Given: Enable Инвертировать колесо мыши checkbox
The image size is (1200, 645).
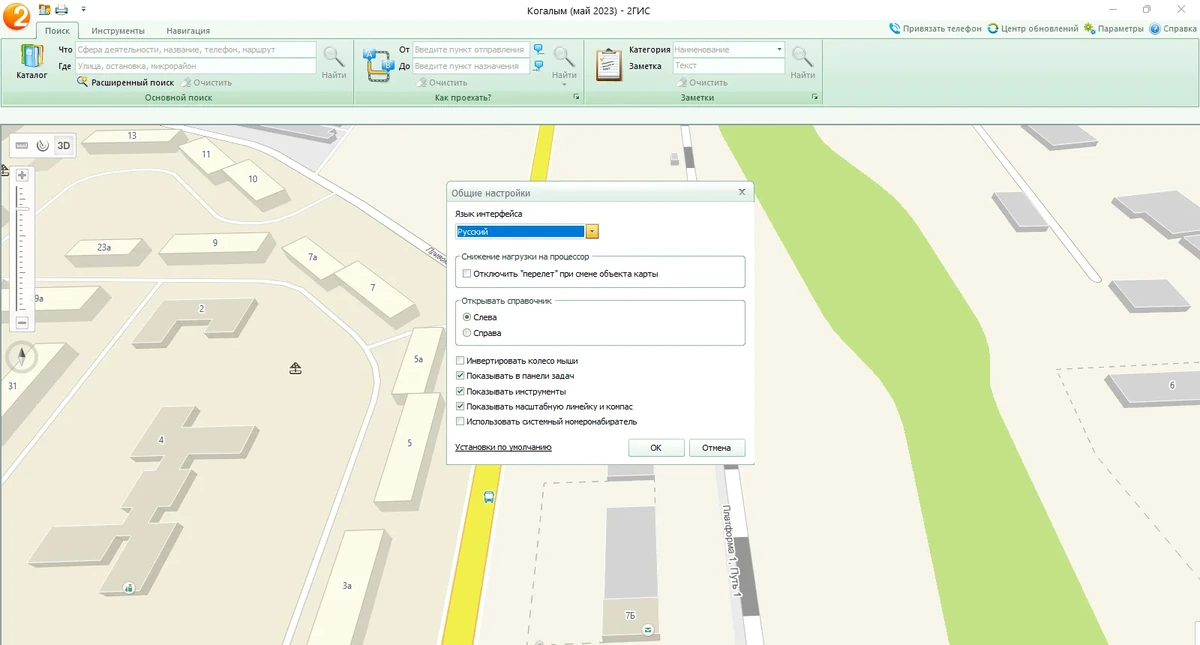Looking at the screenshot, I should click(x=460, y=361).
